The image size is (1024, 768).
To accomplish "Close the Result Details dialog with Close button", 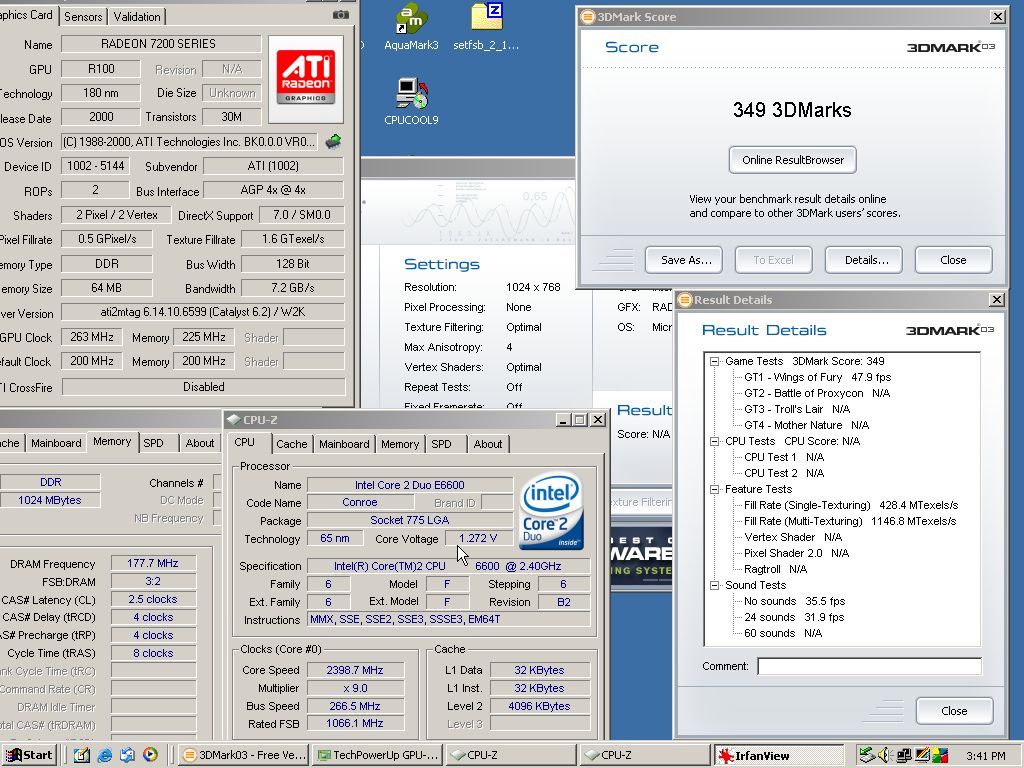I will [954, 711].
